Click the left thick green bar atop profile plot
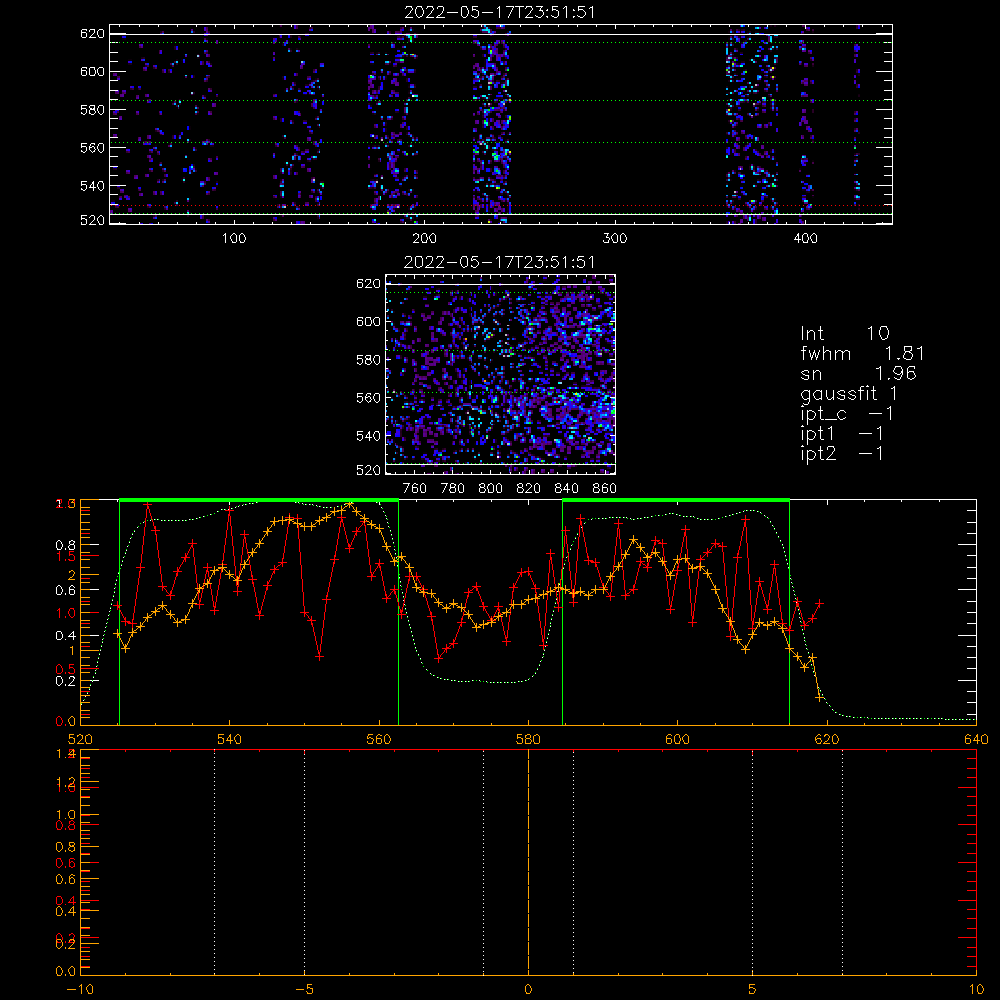Screen dimensions: 1000x1000 tap(259, 501)
